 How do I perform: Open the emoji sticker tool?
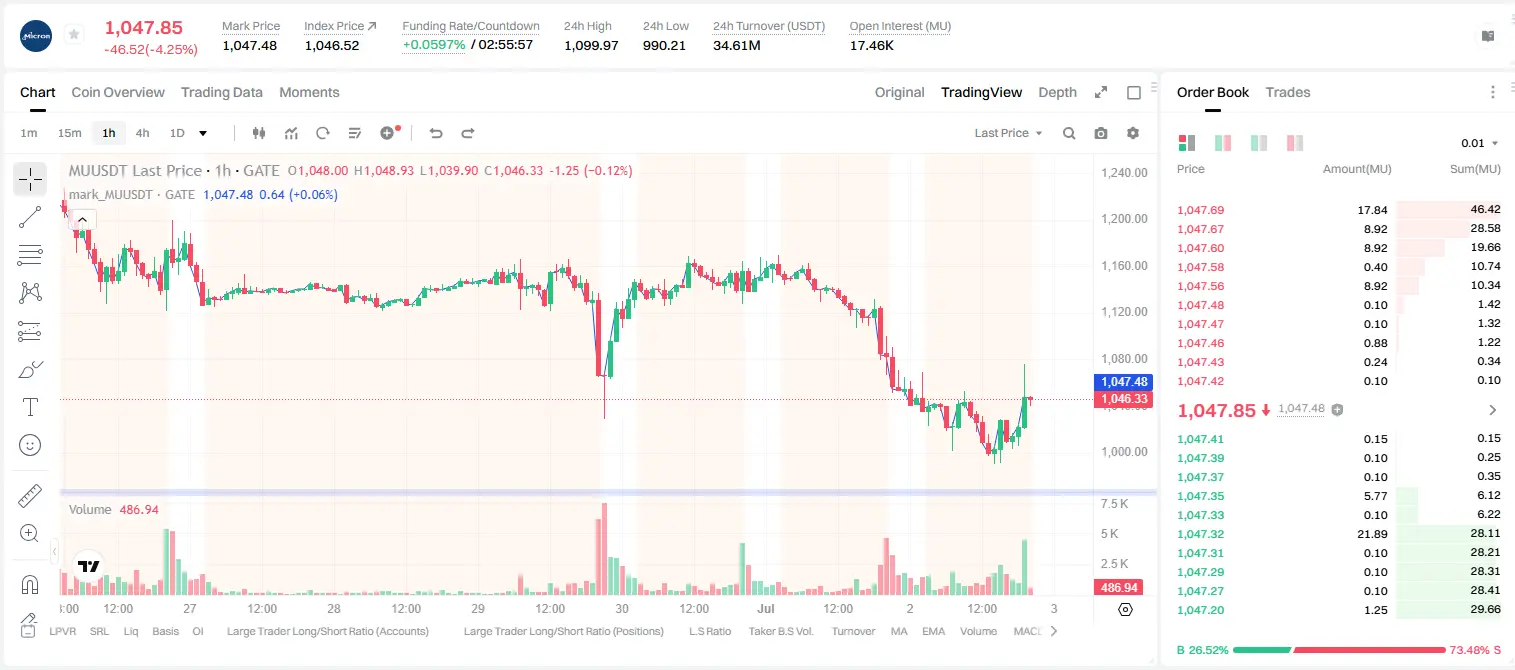pyautogui.click(x=30, y=445)
